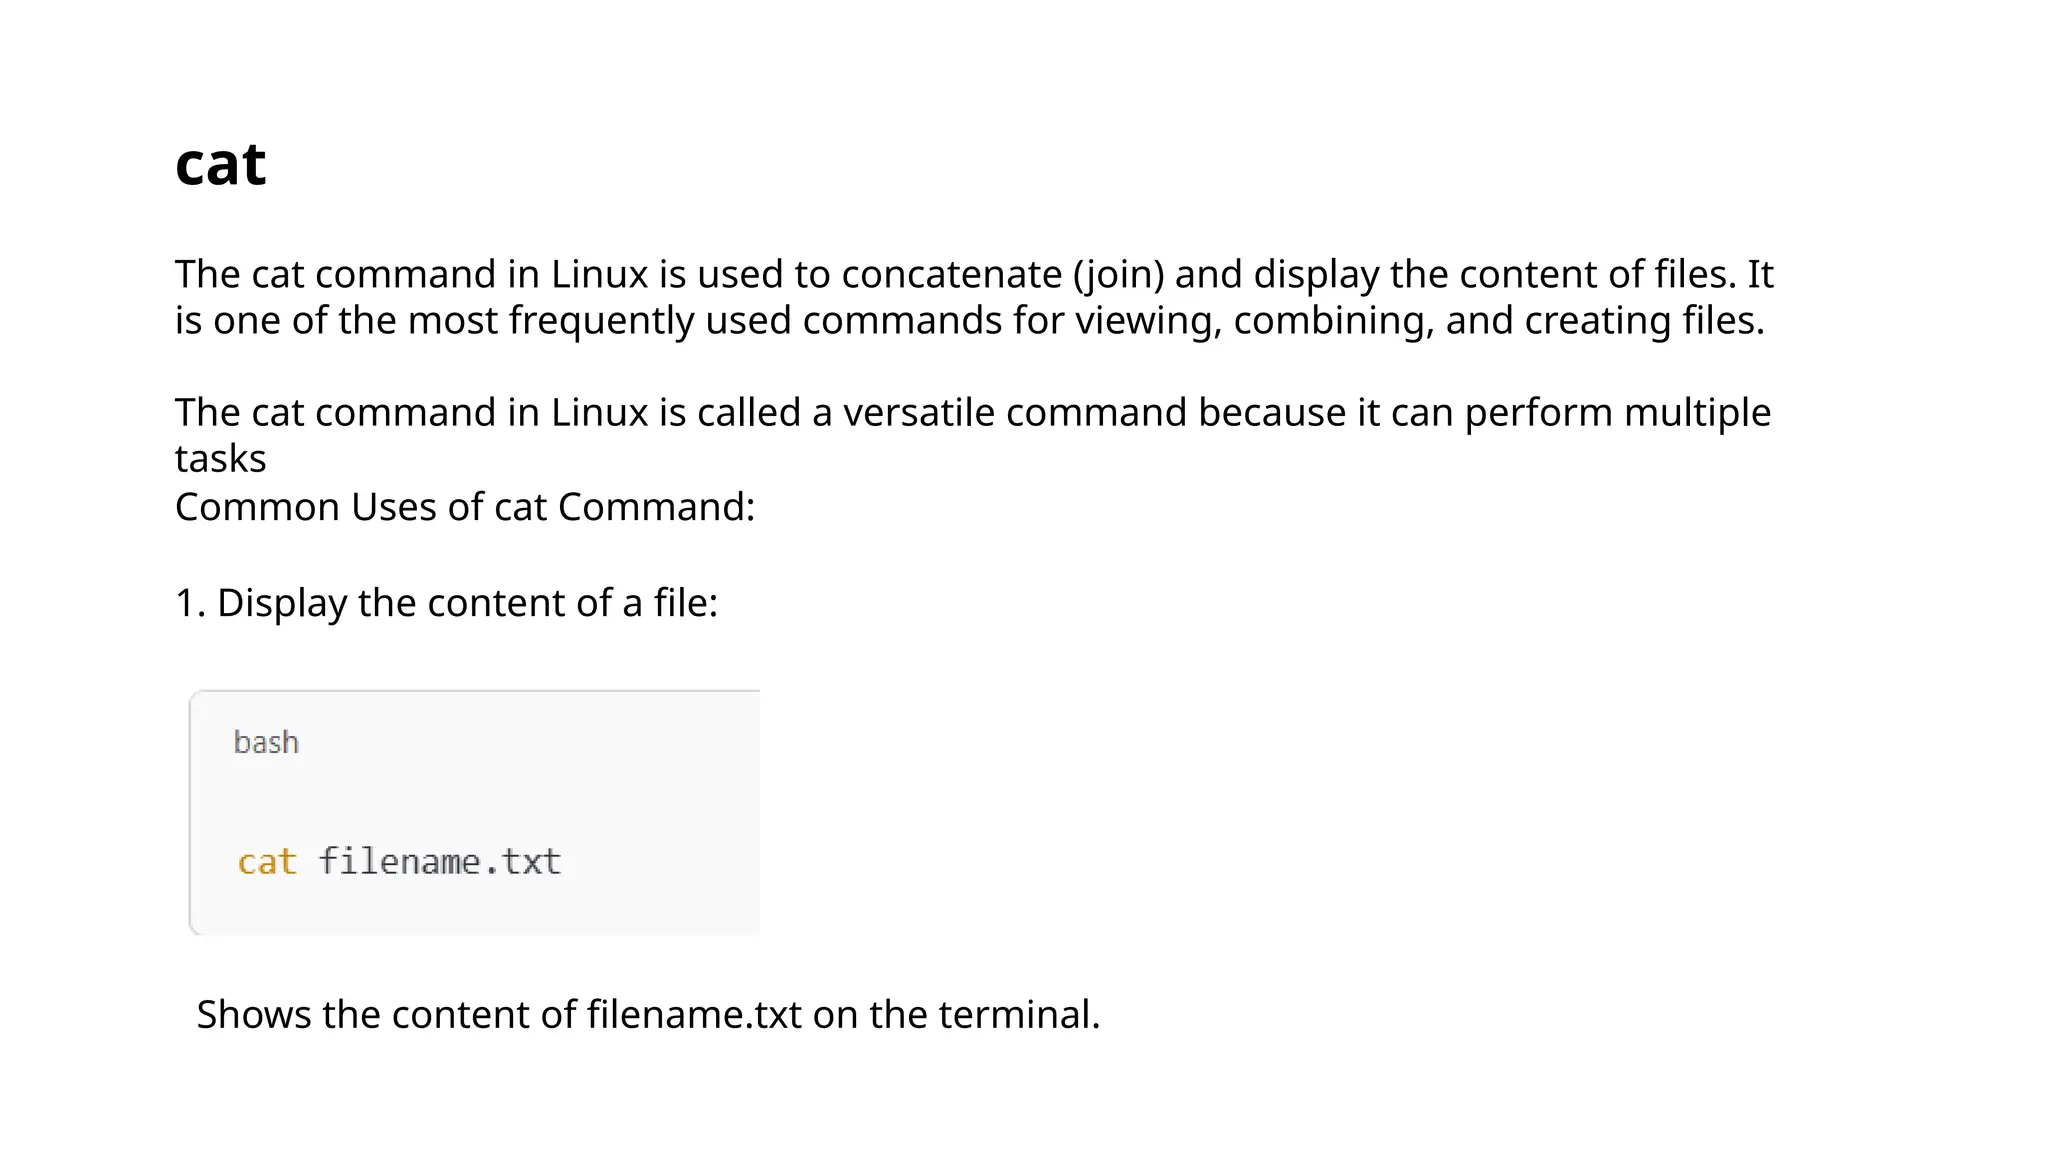
Task: Click 'filename.txt' inside the code block
Action: (x=440, y=861)
